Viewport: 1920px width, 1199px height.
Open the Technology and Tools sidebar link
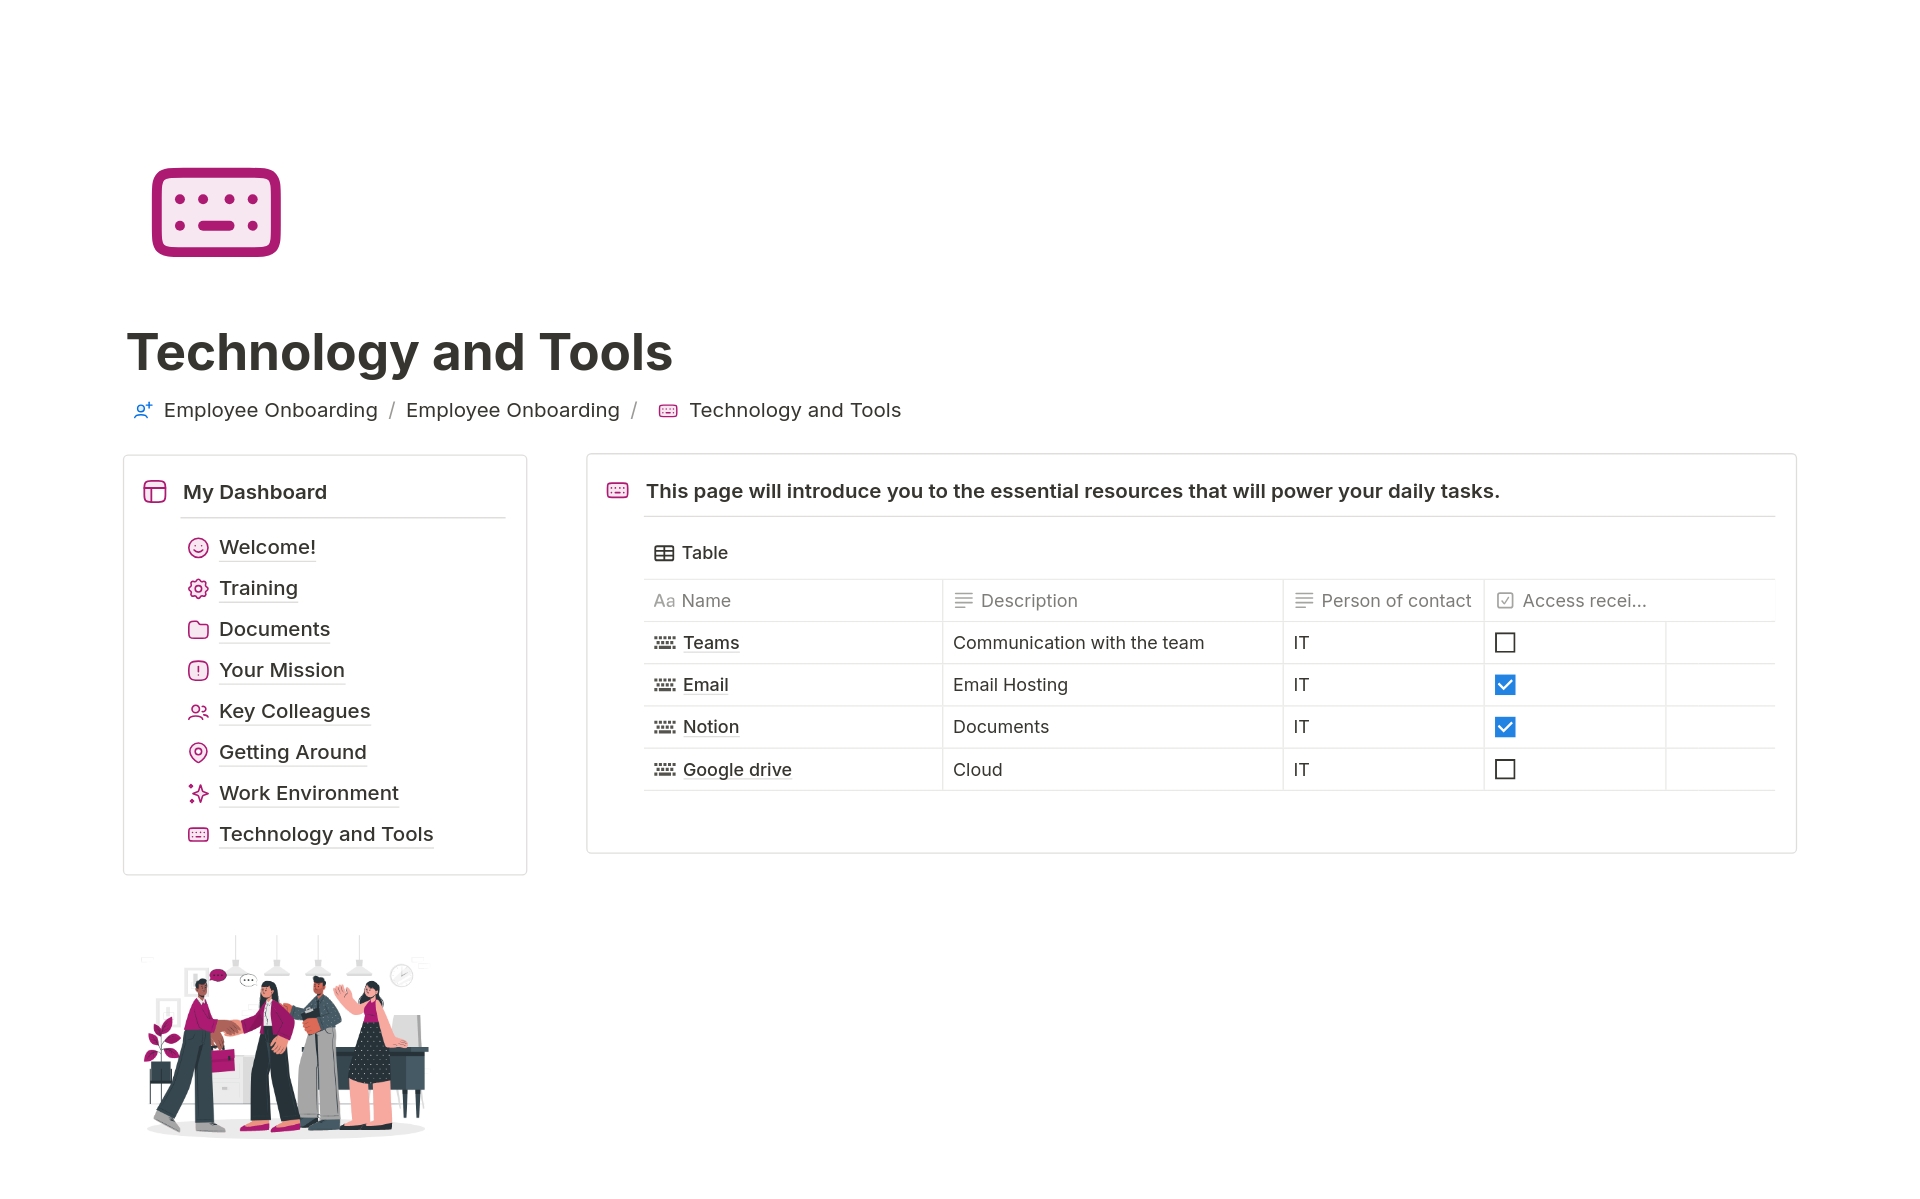326,834
